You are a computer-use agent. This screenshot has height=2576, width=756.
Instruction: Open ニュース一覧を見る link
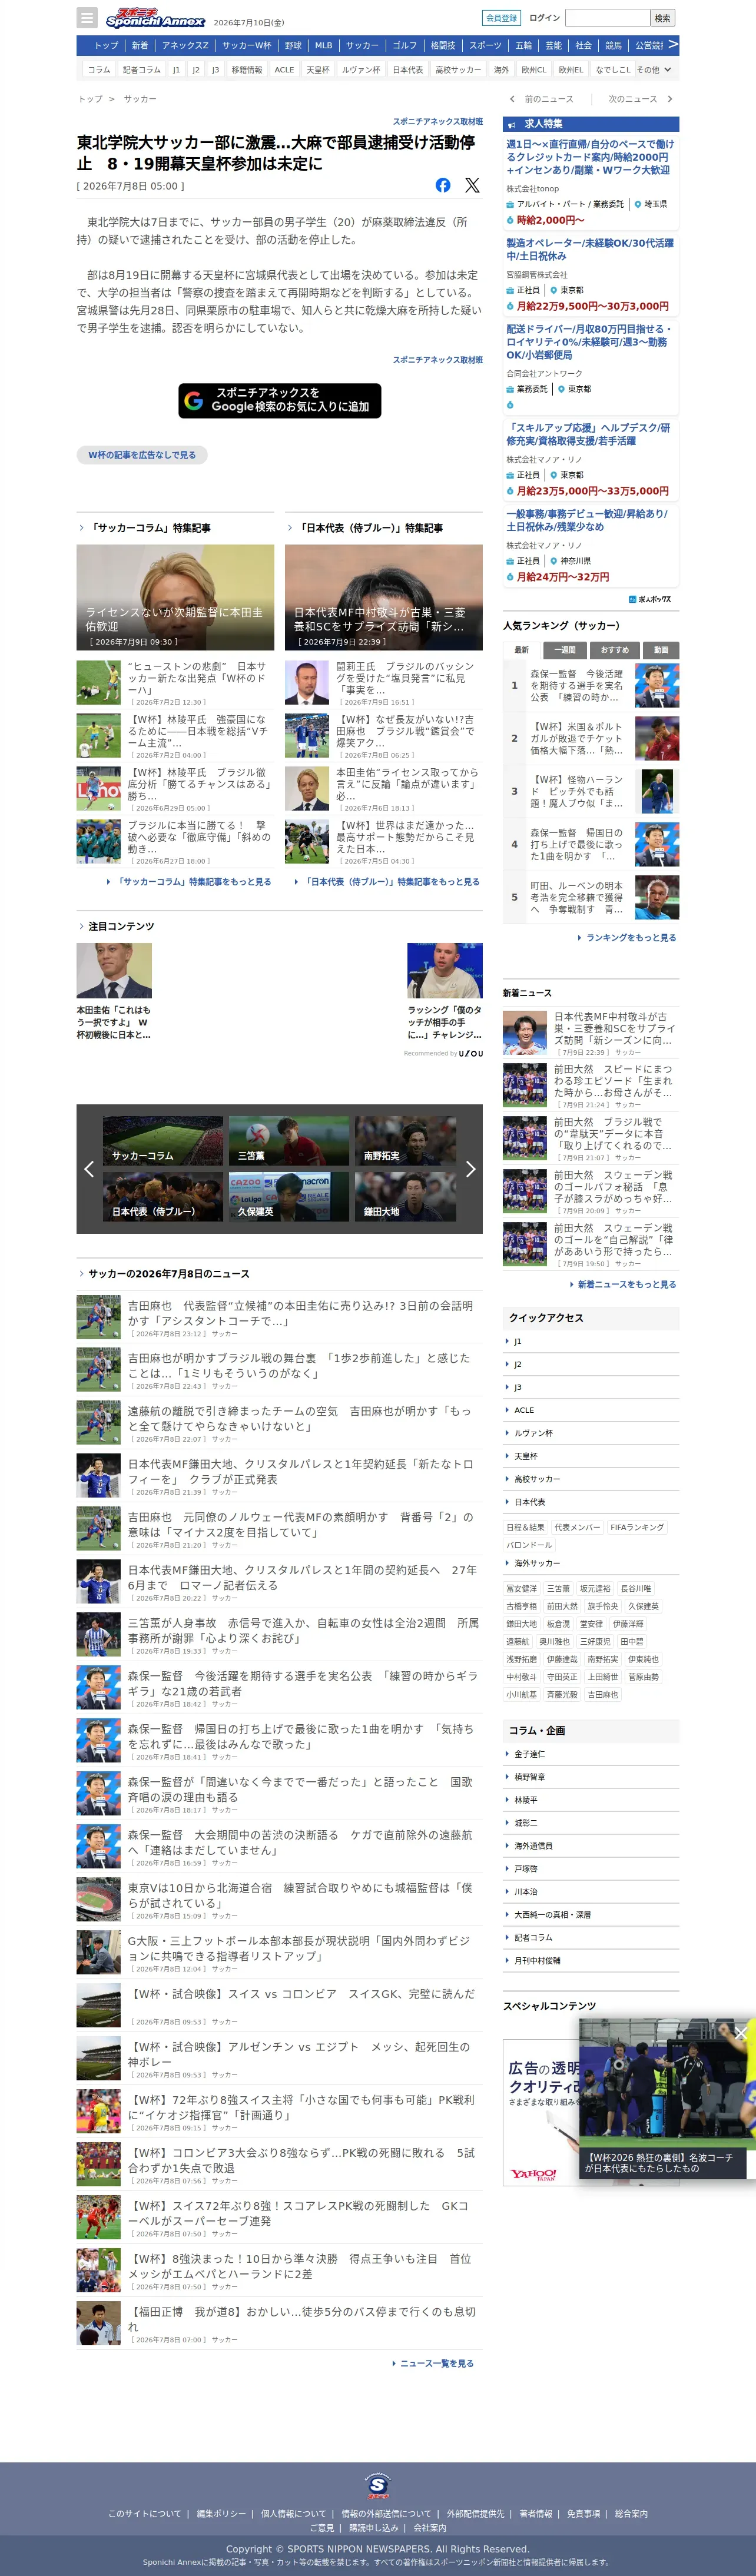pyautogui.click(x=436, y=2363)
